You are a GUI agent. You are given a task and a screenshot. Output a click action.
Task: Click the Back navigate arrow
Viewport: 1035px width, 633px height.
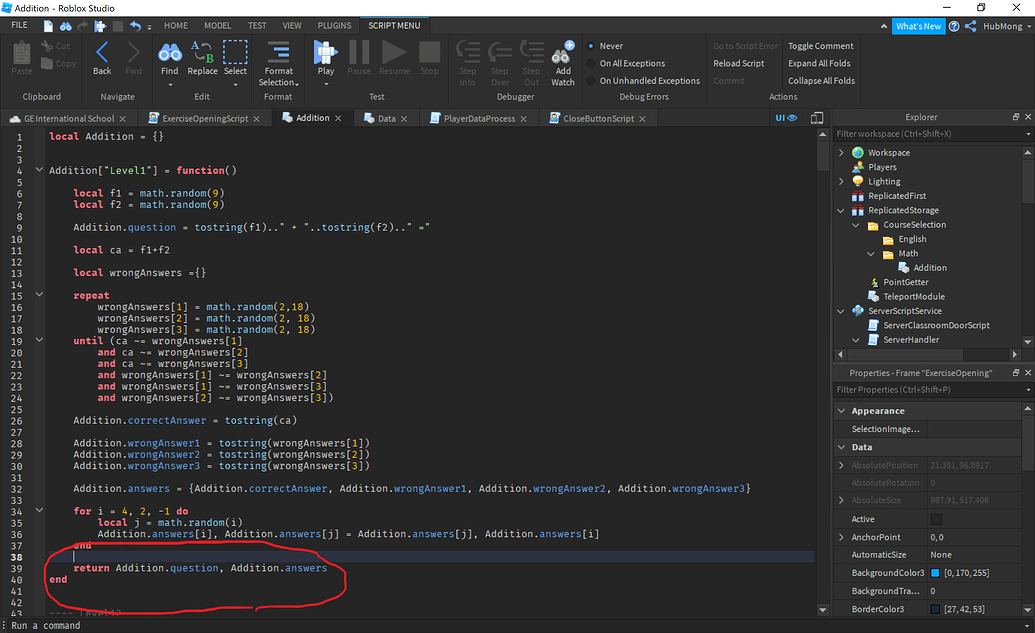tap(102, 53)
